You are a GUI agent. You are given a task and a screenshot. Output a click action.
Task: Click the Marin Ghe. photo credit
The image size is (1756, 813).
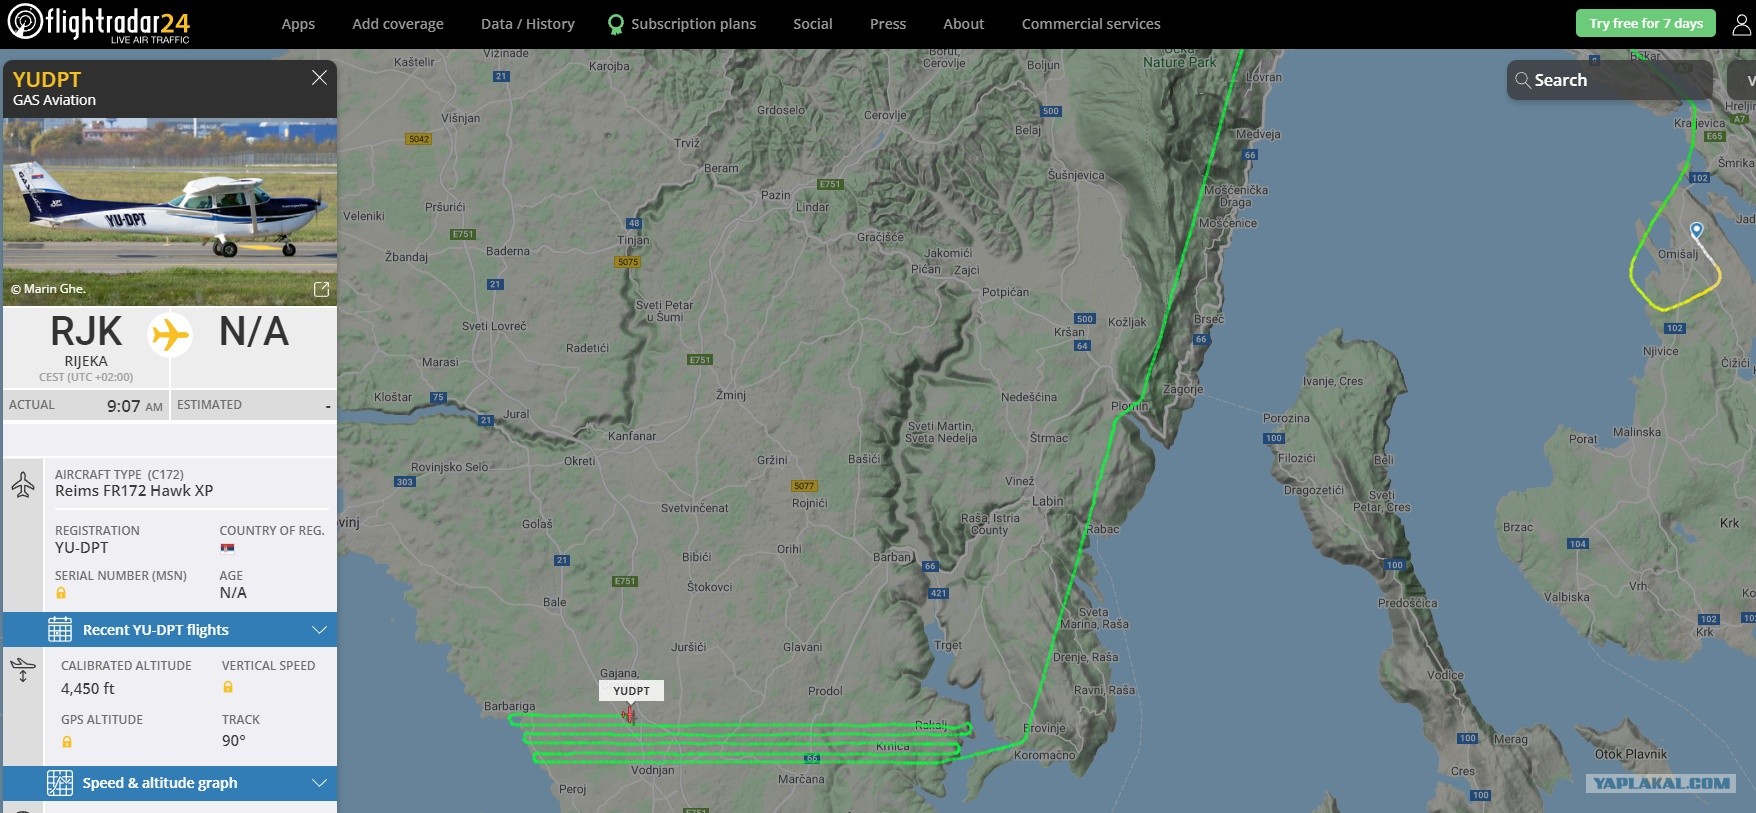pos(49,289)
